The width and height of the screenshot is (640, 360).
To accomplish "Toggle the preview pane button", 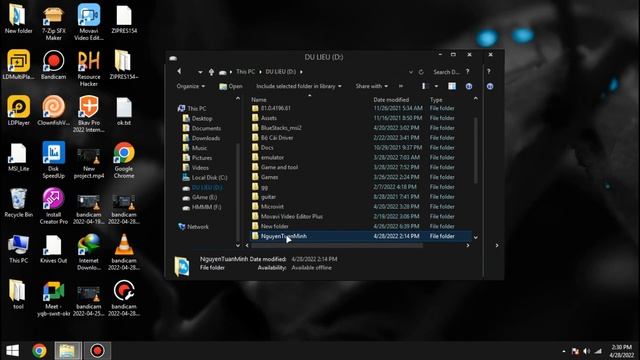I will pyautogui.click(x=452, y=86).
